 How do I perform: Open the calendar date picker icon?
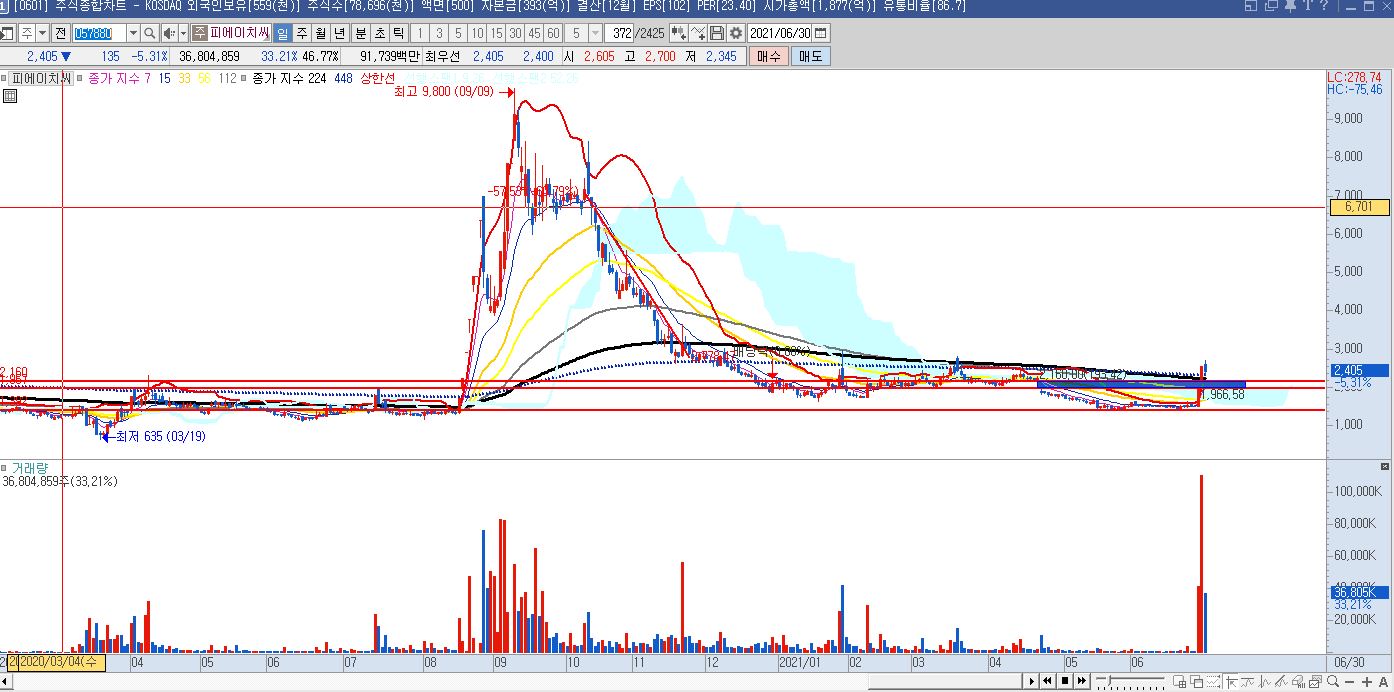coord(821,33)
